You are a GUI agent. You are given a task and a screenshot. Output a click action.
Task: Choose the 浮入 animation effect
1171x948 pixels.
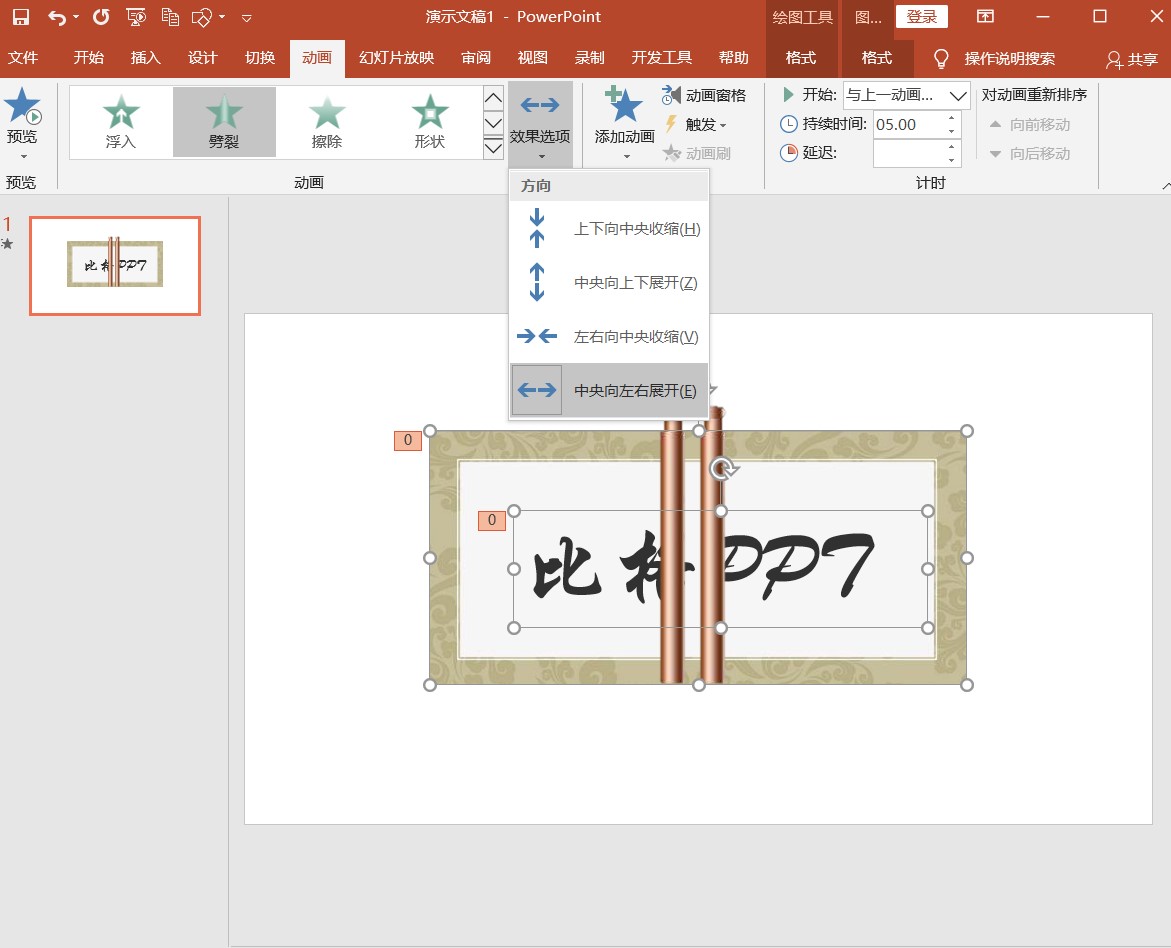(121, 122)
